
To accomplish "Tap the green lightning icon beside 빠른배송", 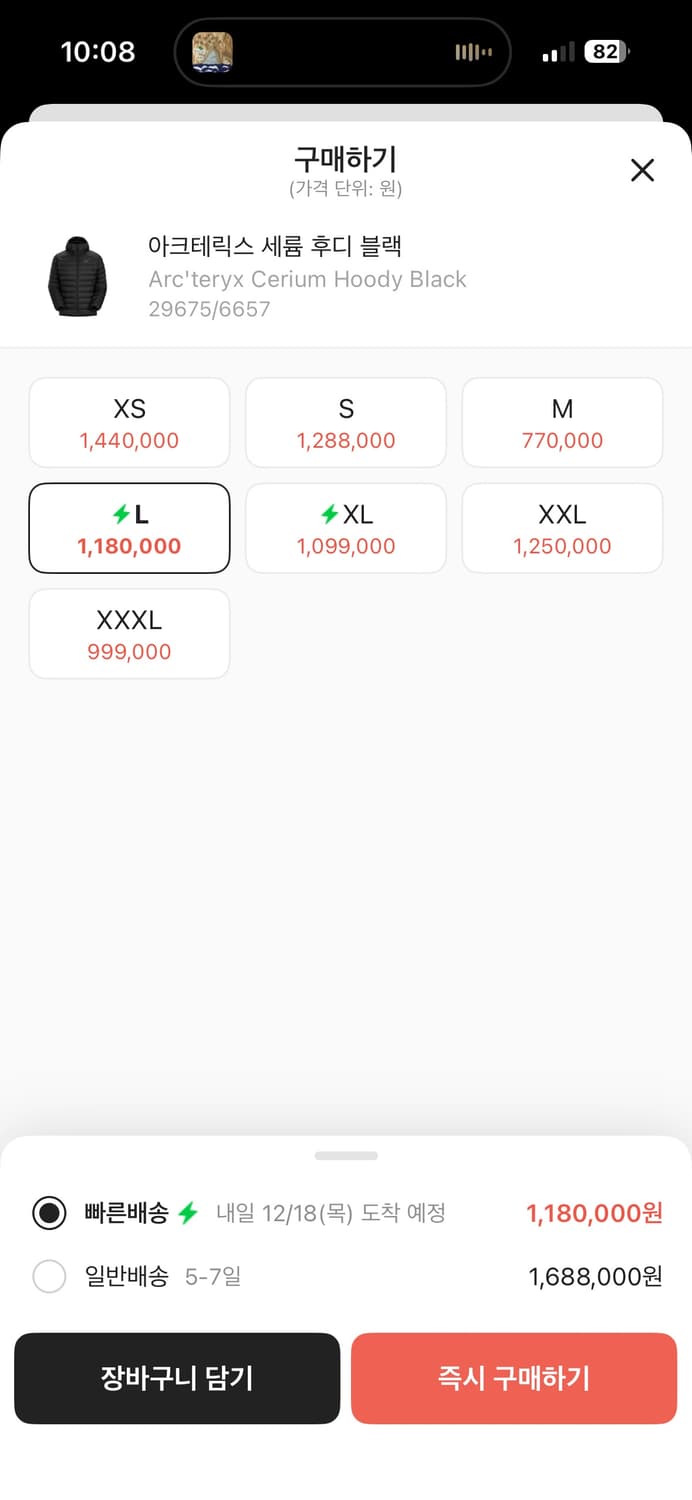I will [x=188, y=1214].
